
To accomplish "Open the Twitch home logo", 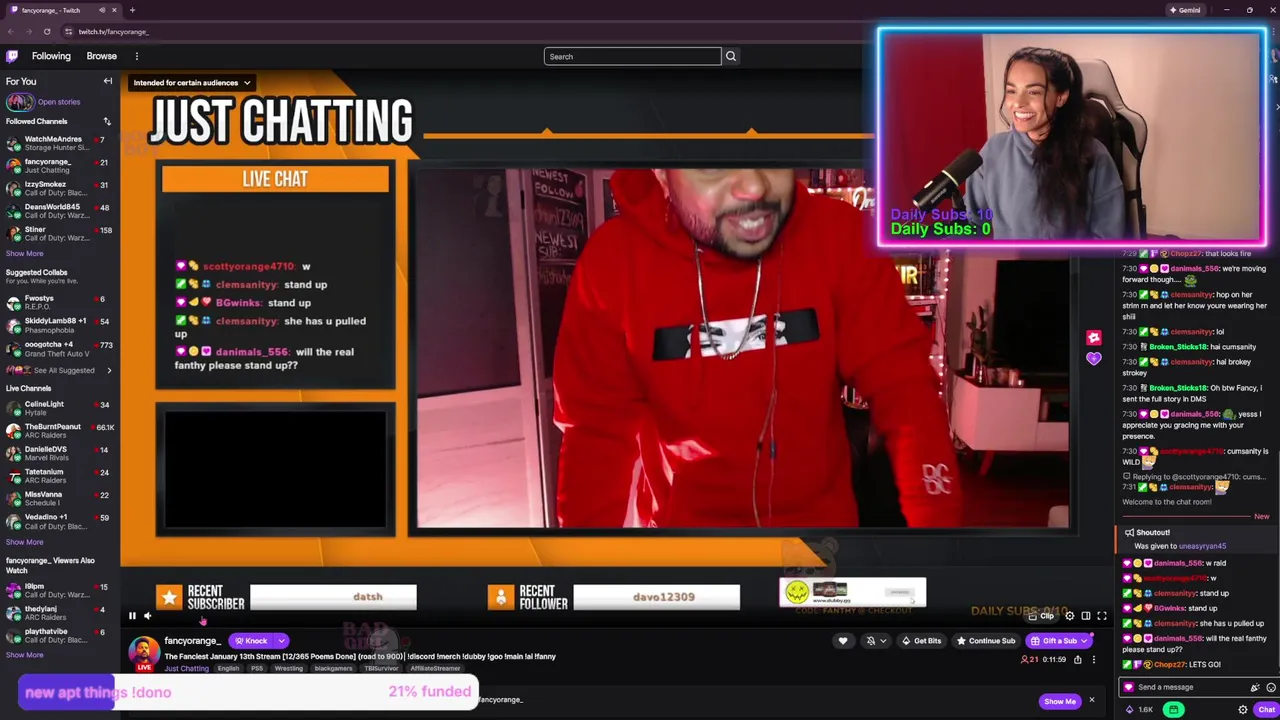I will point(12,56).
